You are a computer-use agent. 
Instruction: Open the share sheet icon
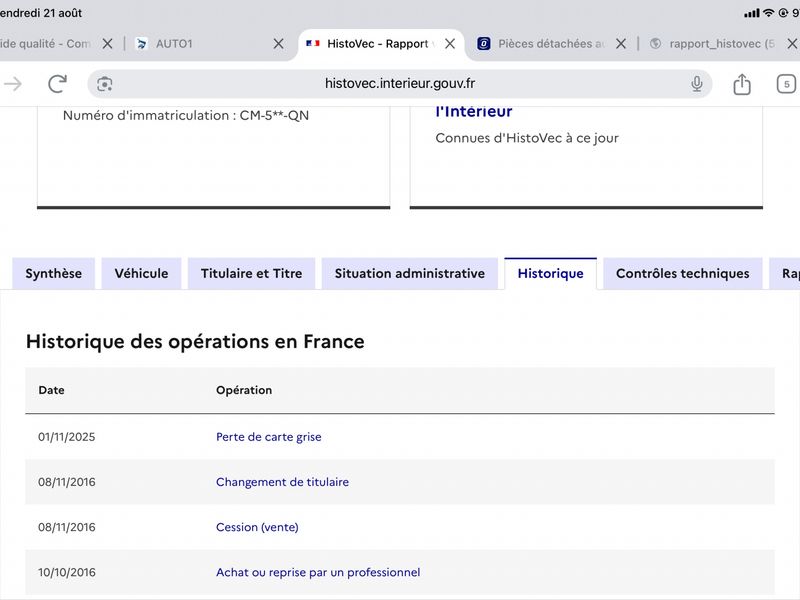pyautogui.click(x=742, y=84)
